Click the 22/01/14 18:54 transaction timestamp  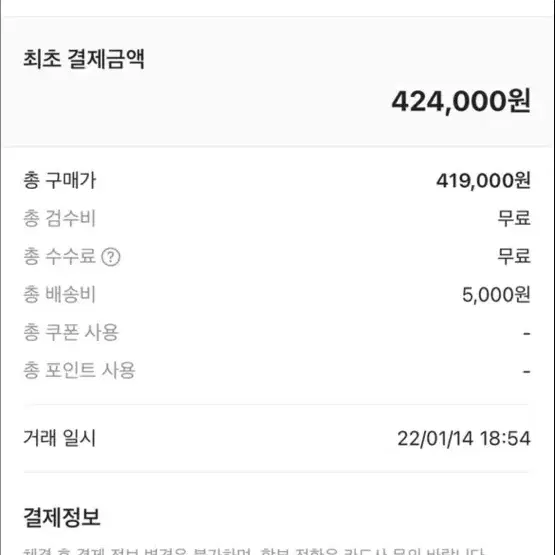(x=464, y=439)
